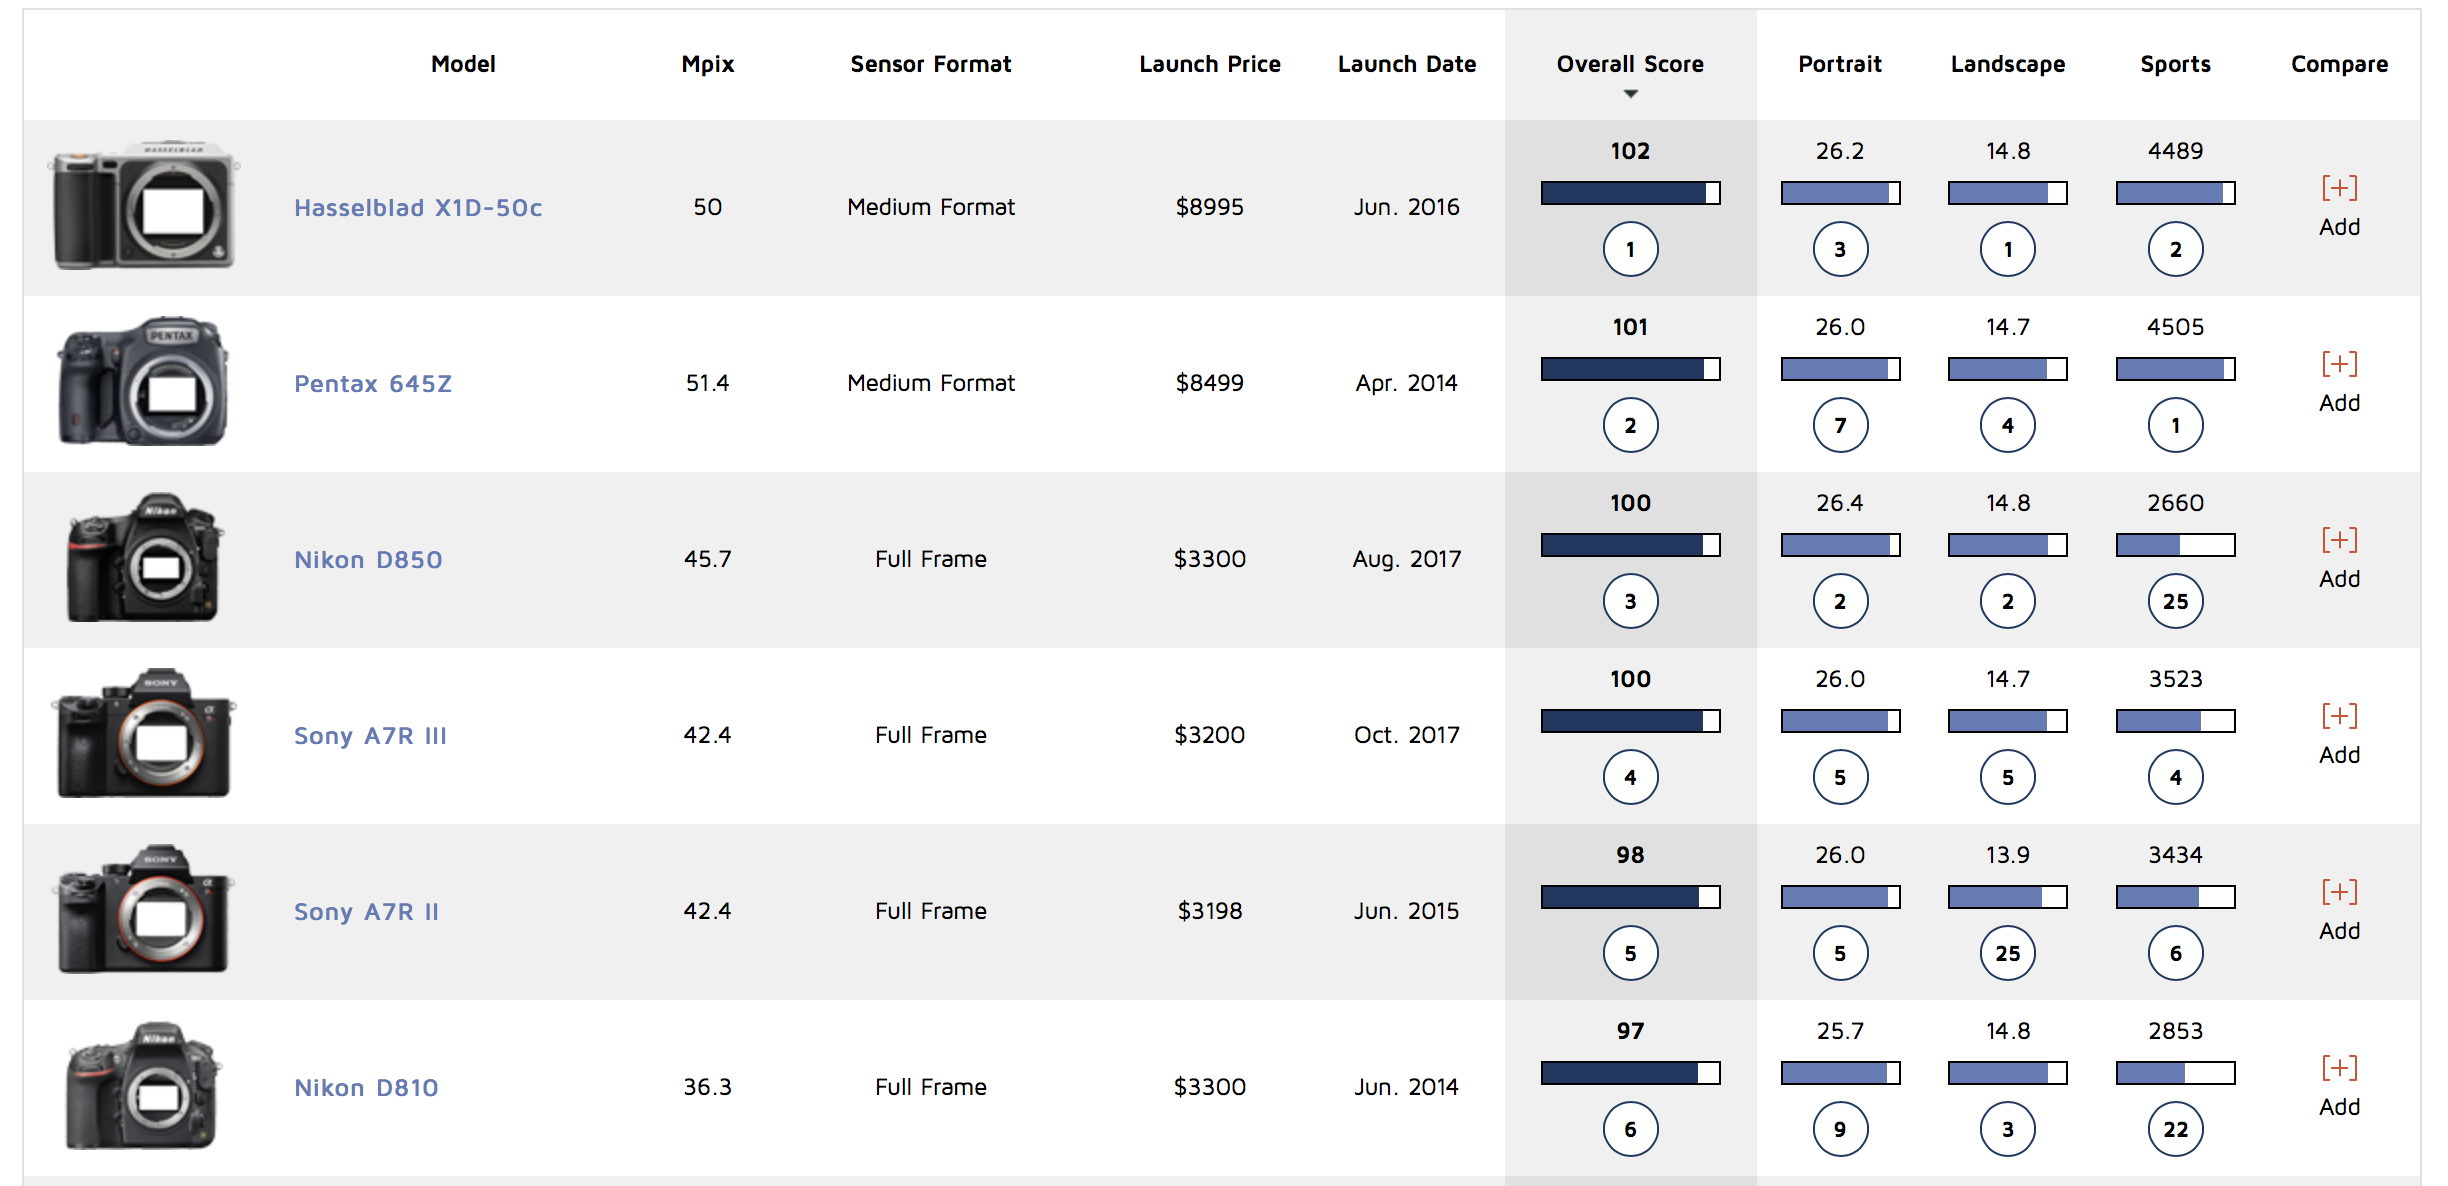Open the Pentax 645Z model page
This screenshot has width=2448, height=1186.
[x=373, y=384]
